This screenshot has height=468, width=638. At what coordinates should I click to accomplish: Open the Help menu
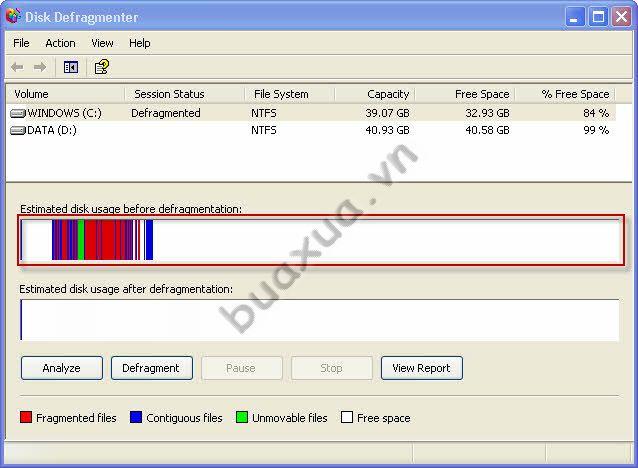click(x=140, y=43)
